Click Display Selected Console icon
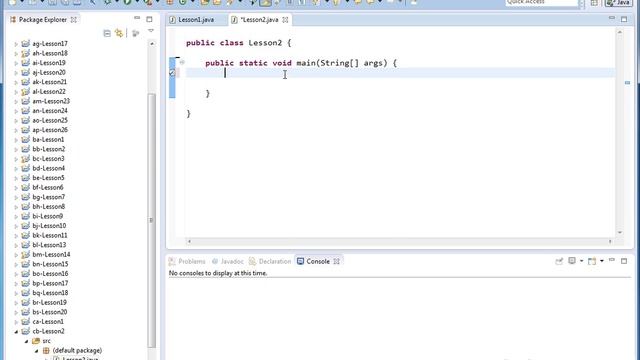Viewport: 640px width, 360px height. [x=572, y=261]
